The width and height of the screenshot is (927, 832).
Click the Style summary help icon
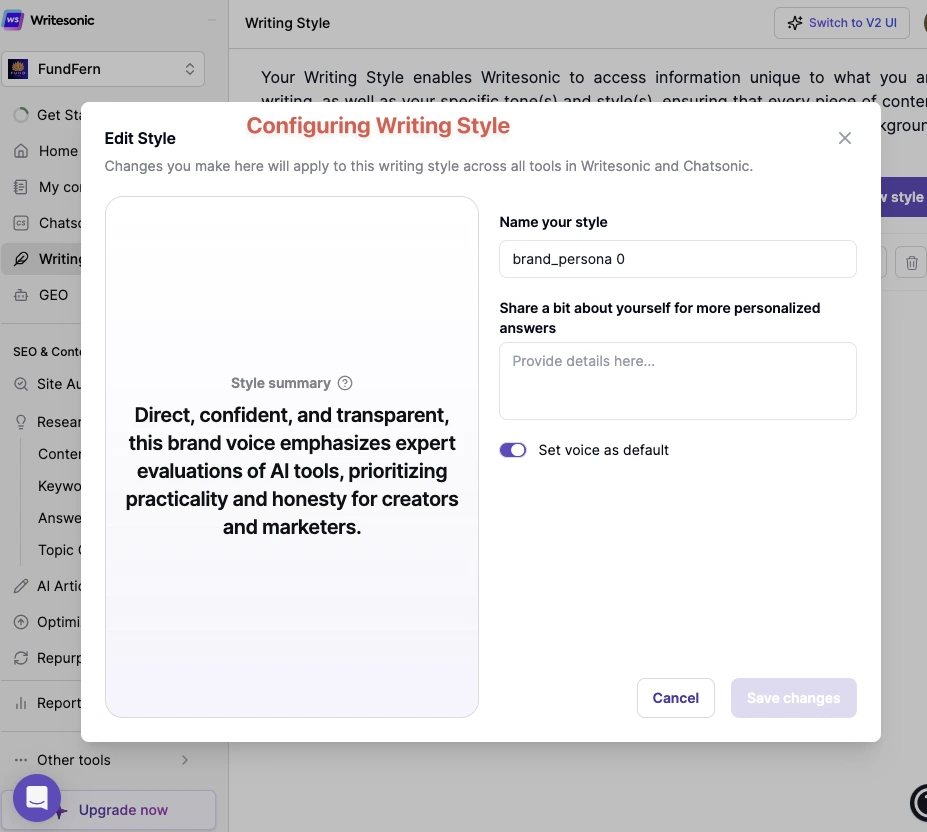(x=345, y=383)
